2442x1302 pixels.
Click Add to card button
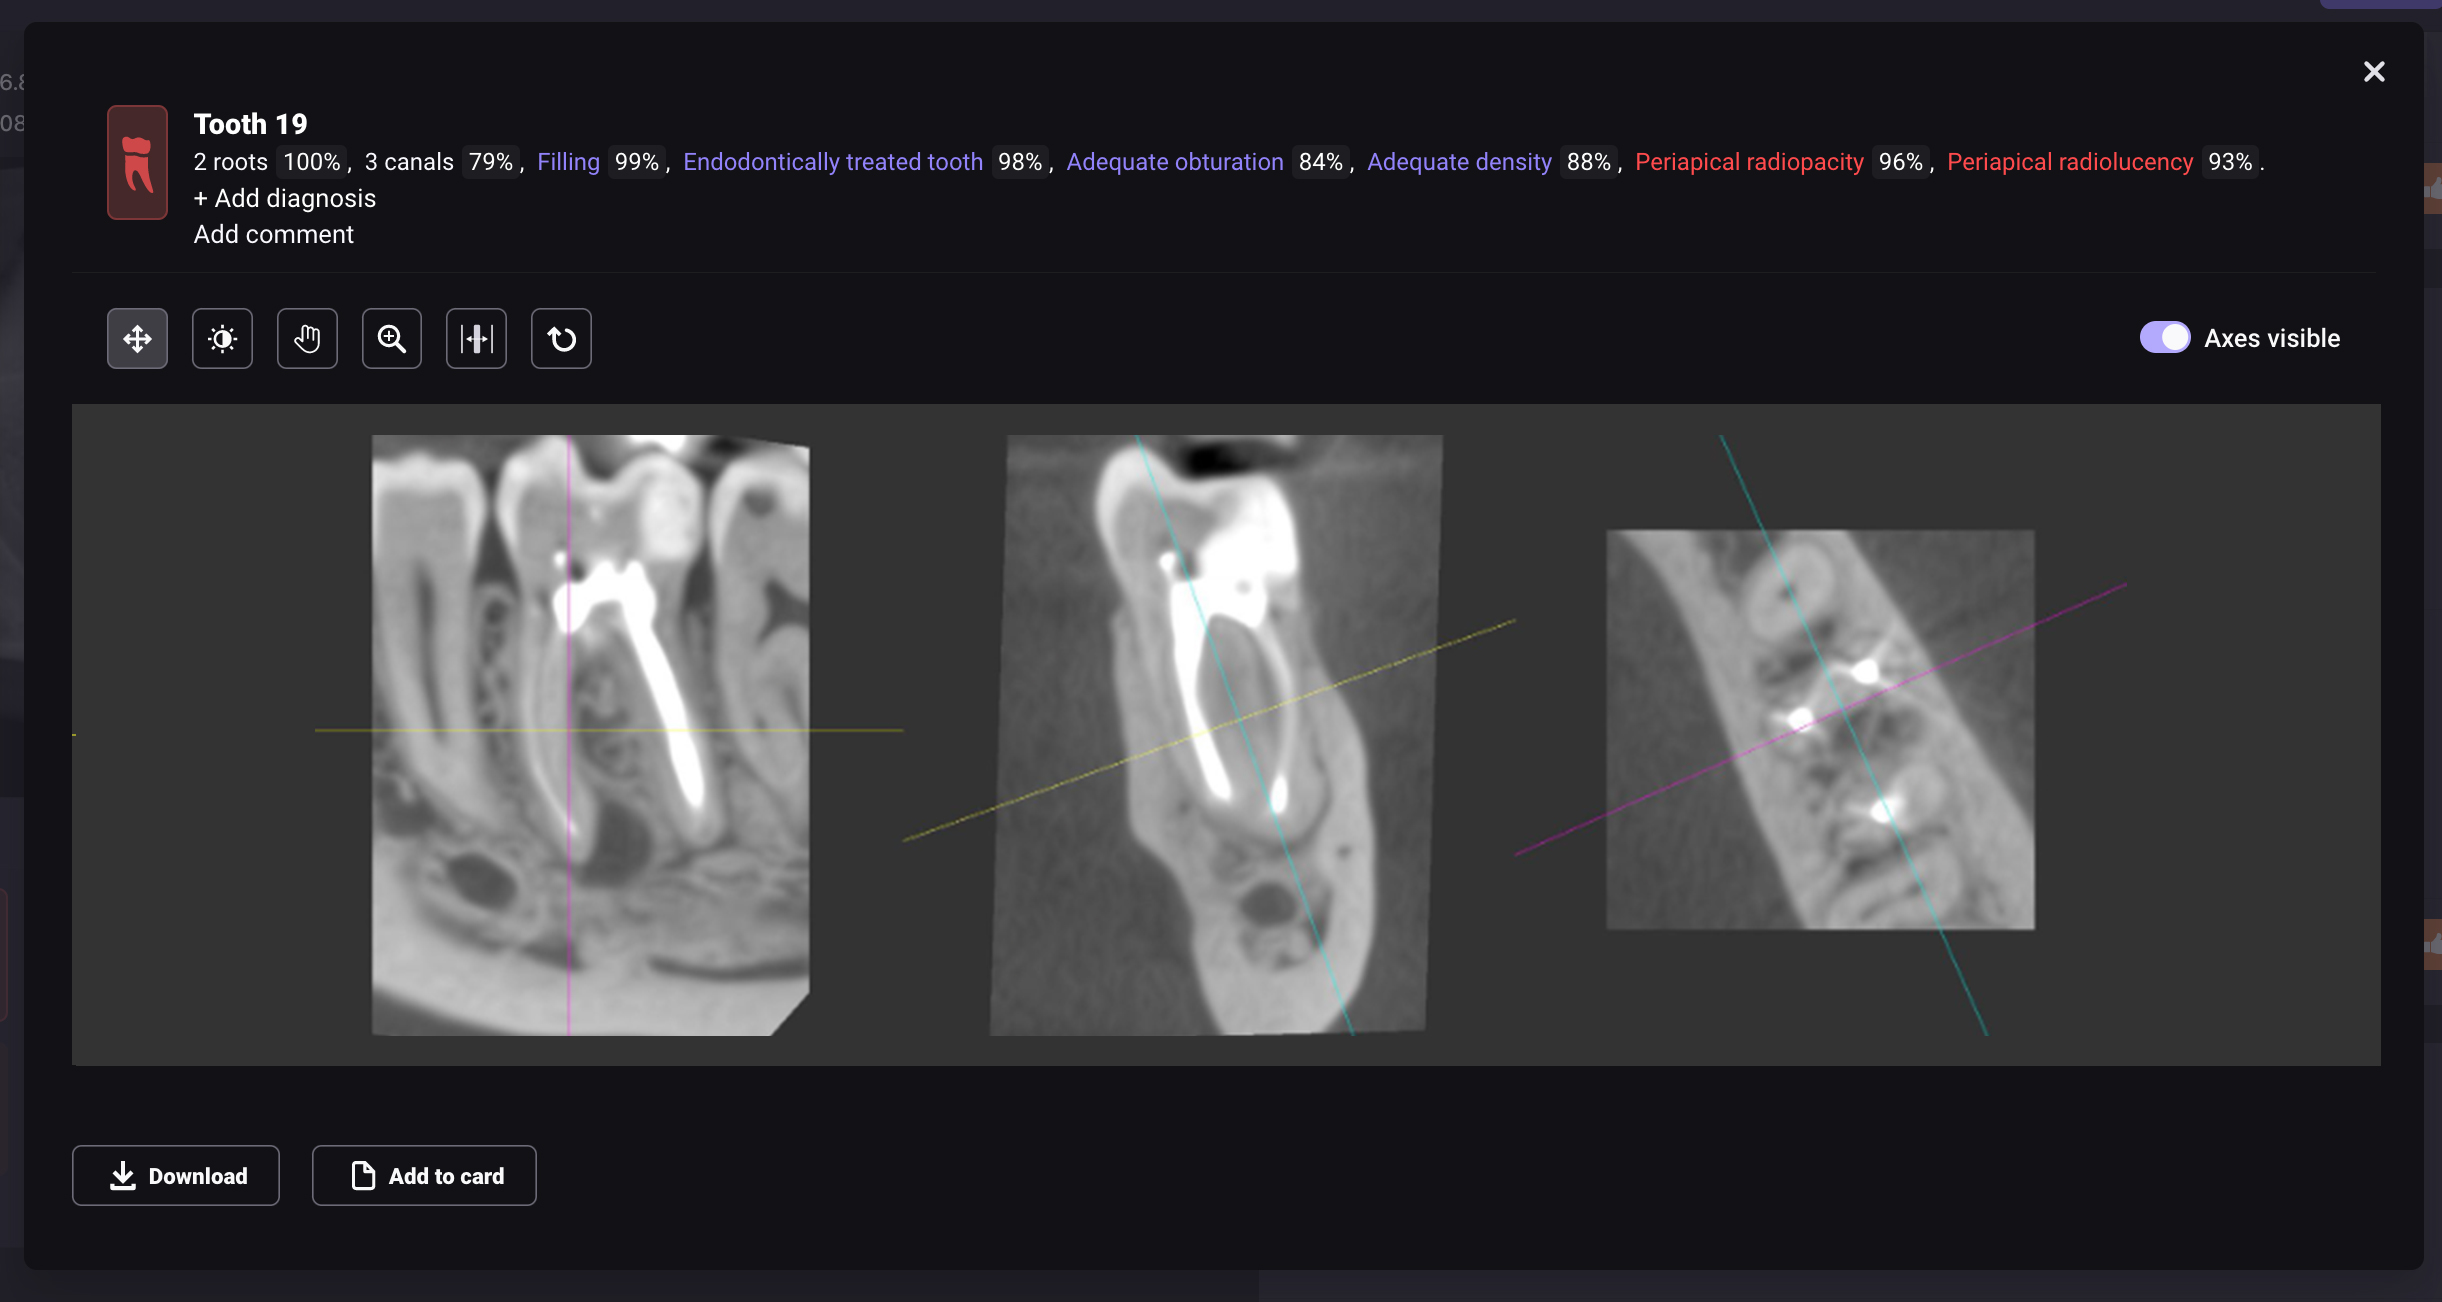pyautogui.click(x=424, y=1175)
